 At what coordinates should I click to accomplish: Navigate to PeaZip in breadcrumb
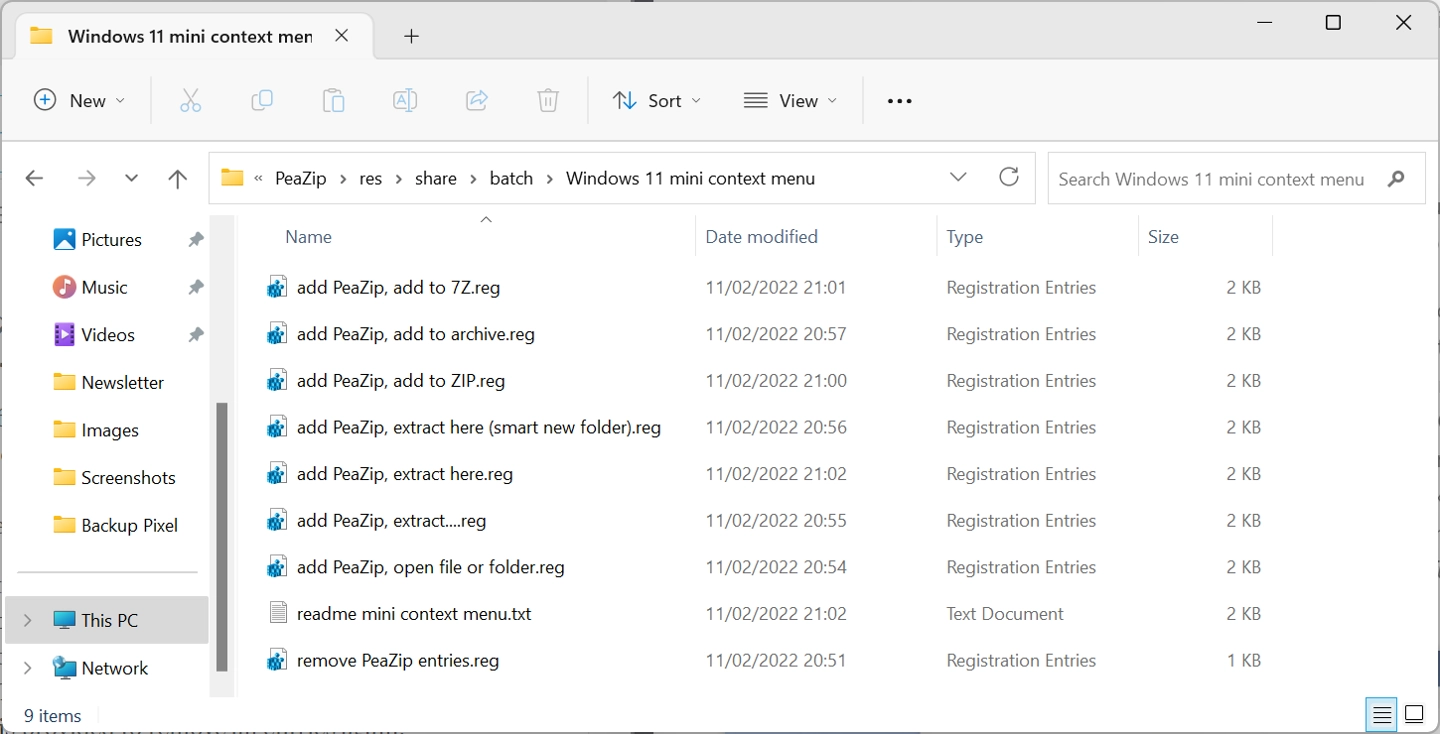point(301,179)
